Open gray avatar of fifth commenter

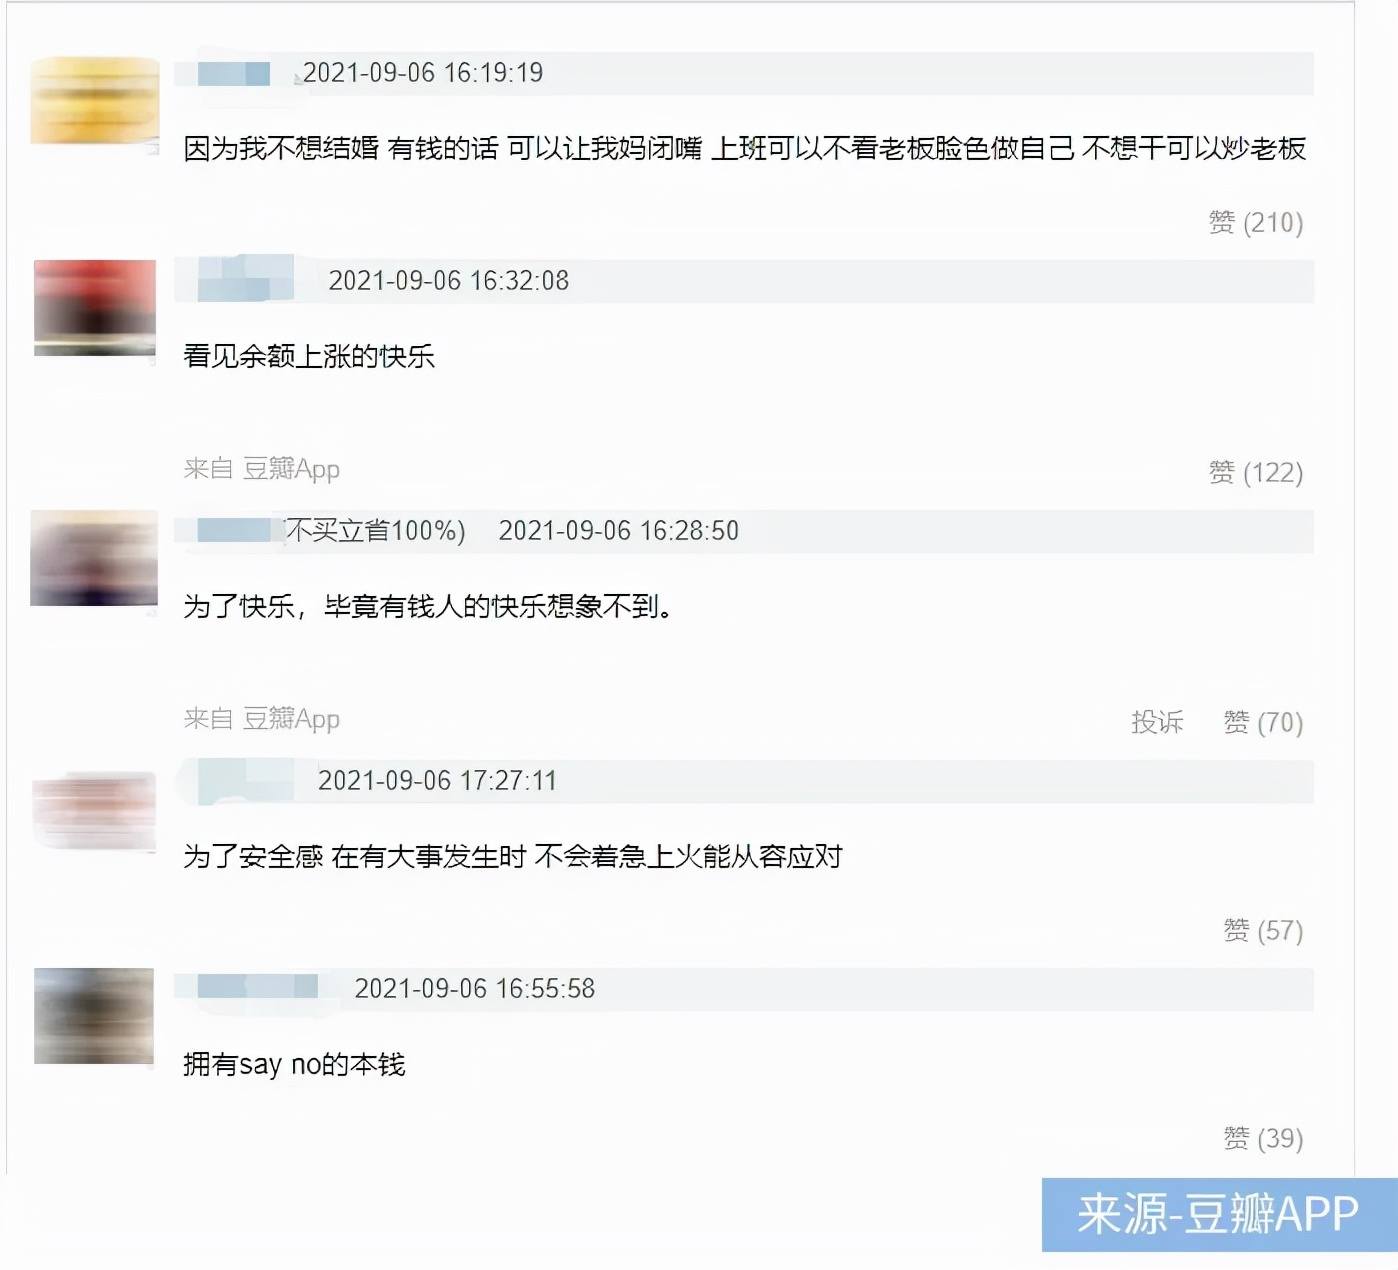(94, 1016)
